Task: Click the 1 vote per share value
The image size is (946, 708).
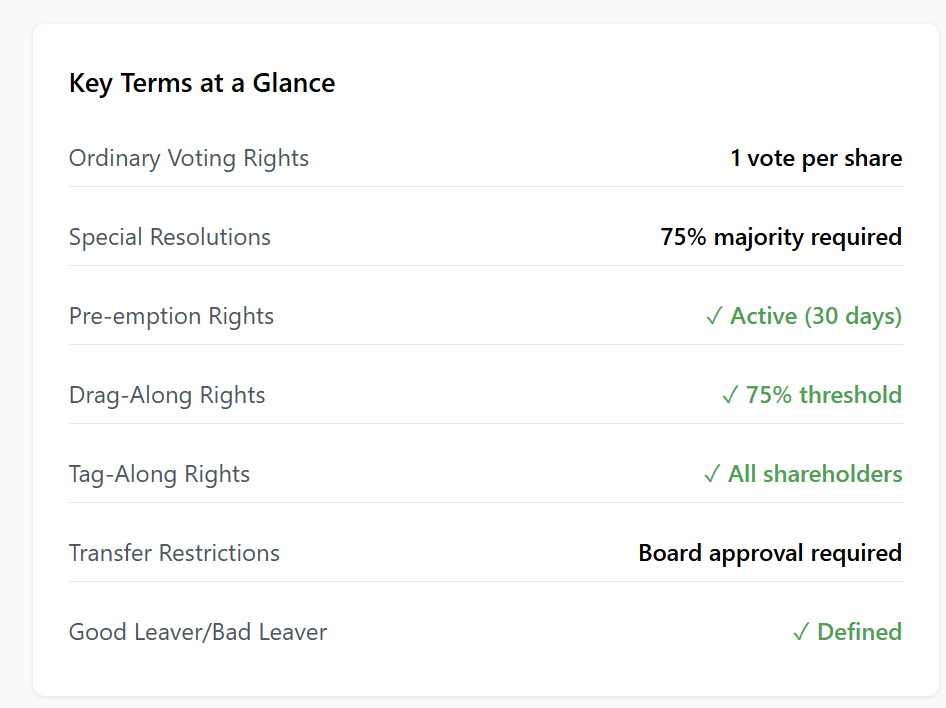Action: coord(816,158)
